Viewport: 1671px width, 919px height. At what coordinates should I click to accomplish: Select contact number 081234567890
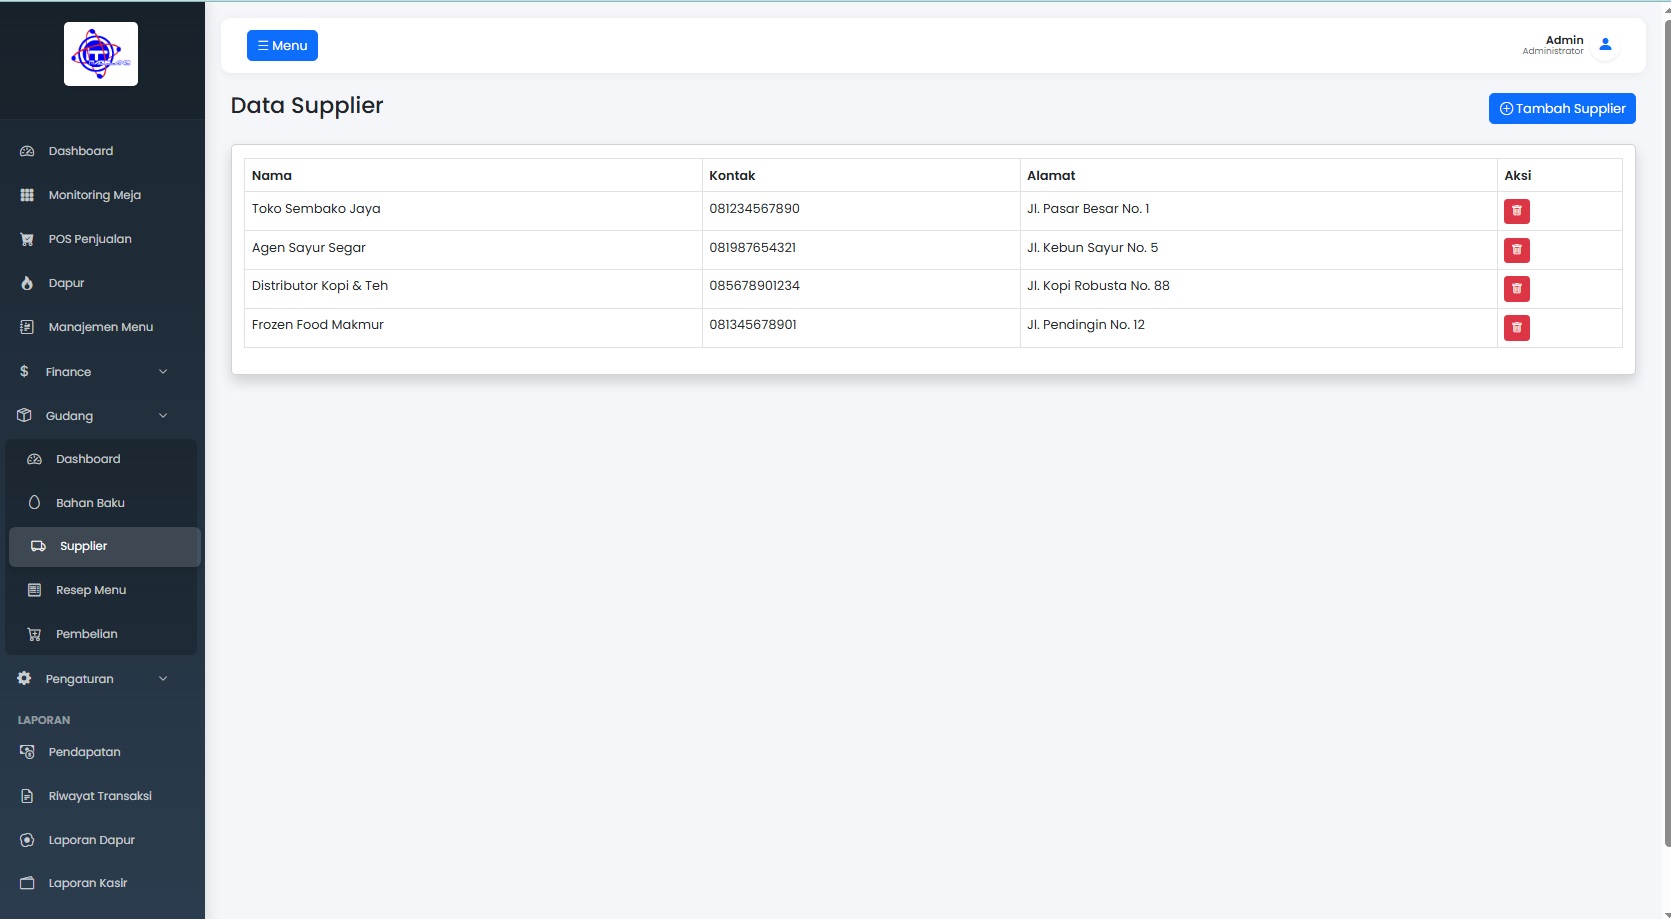[754, 208]
